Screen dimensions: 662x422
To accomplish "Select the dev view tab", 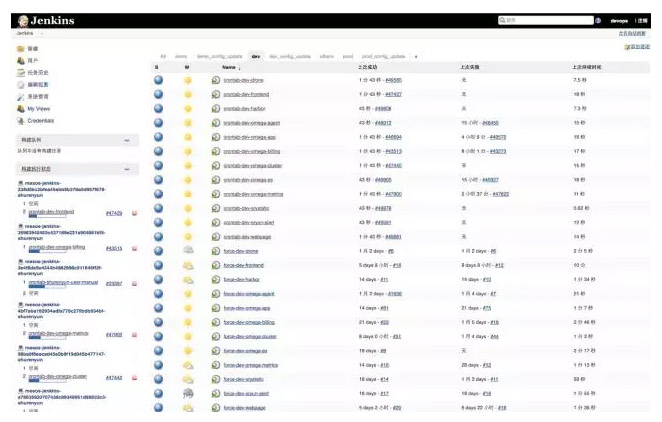I will pyautogui.click(x=256, y=56).
